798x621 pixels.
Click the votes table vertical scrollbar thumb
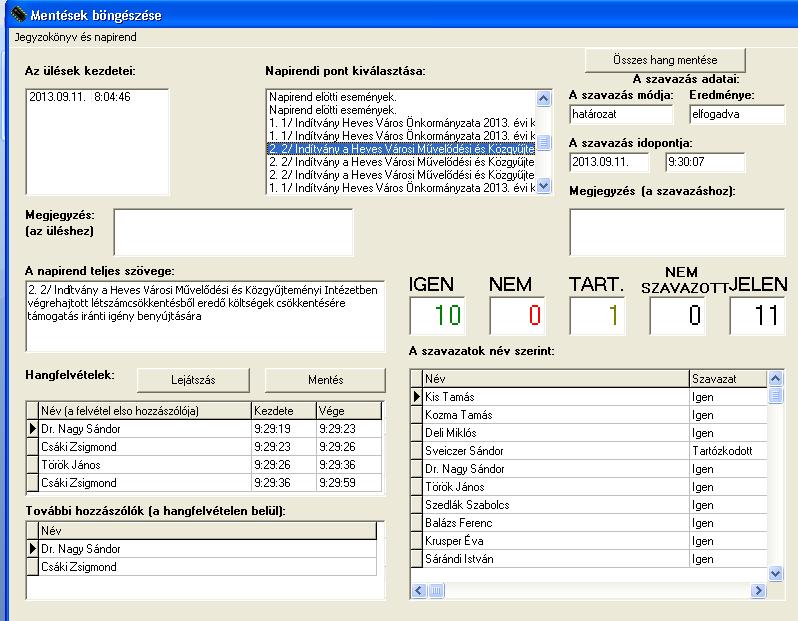pyautogui.click(x=775, y=396)
